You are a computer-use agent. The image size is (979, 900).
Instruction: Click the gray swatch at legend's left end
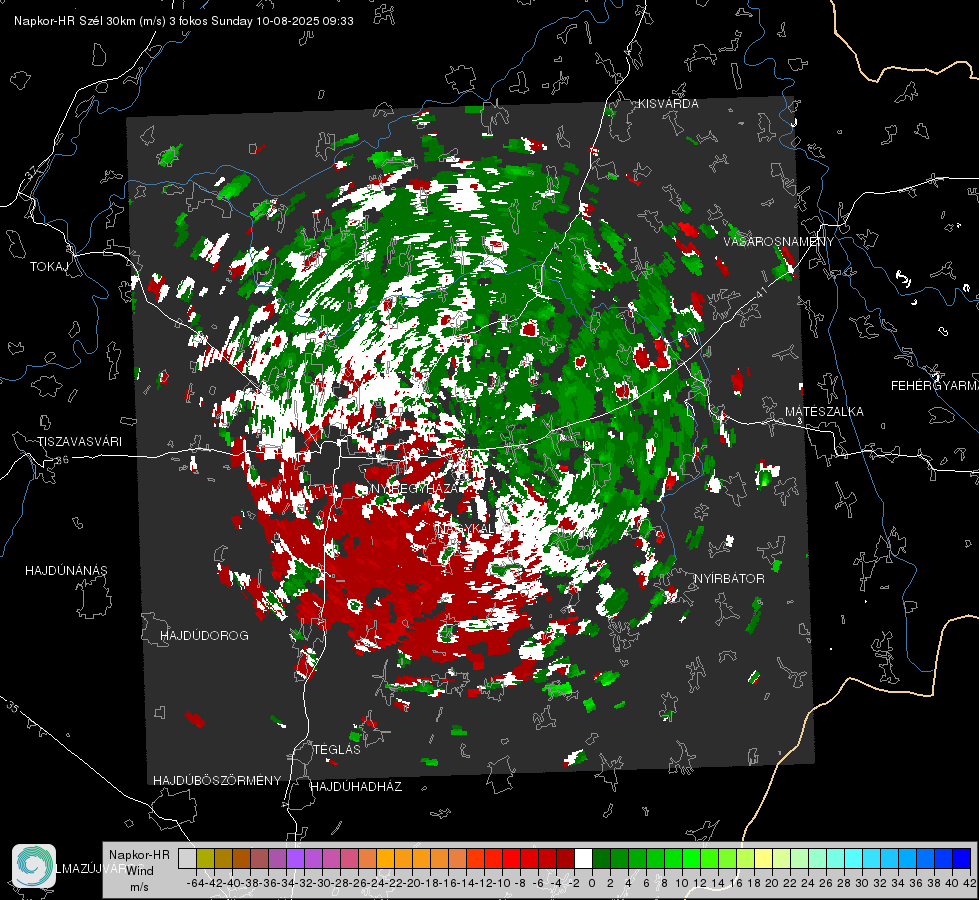[x=187, y=858]
